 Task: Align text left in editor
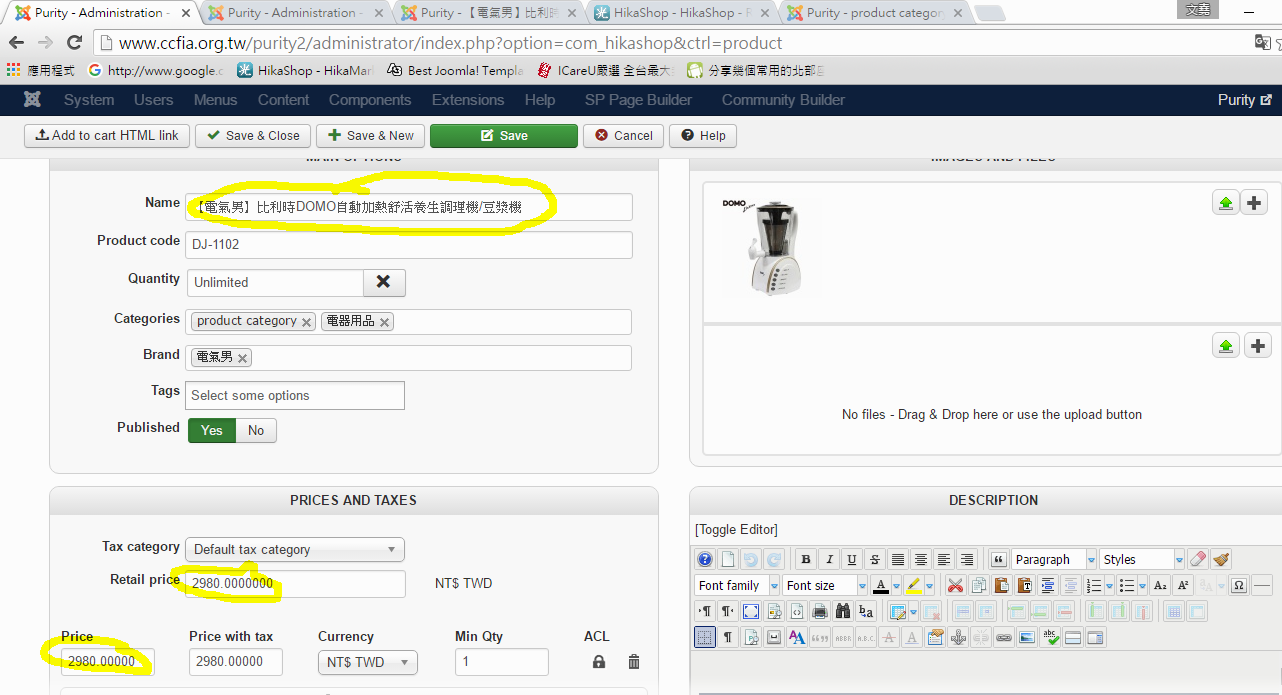tap(944, 559)
